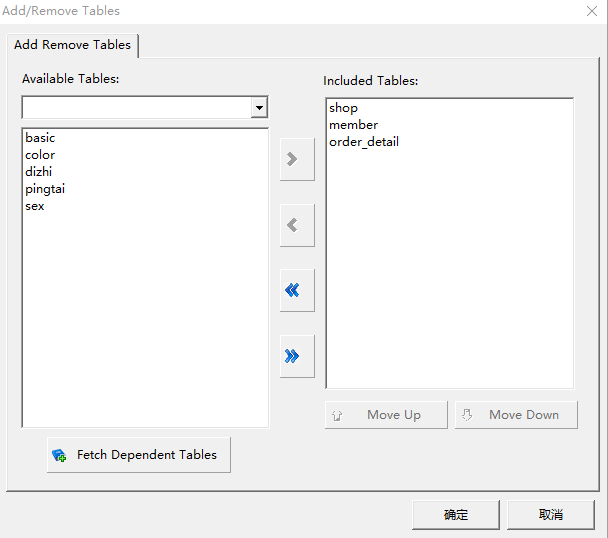
Task: Select the color table entry
Action: click(x=41, y=155)
